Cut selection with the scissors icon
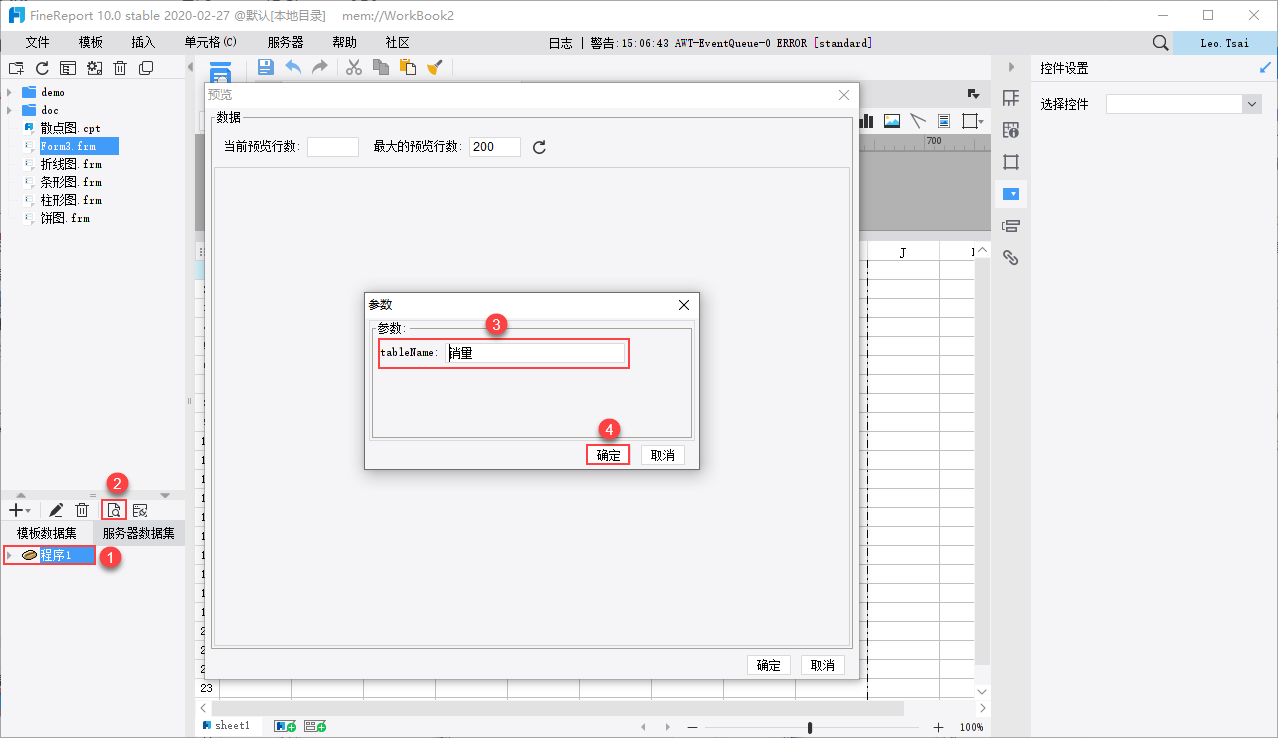 (353, 67)
